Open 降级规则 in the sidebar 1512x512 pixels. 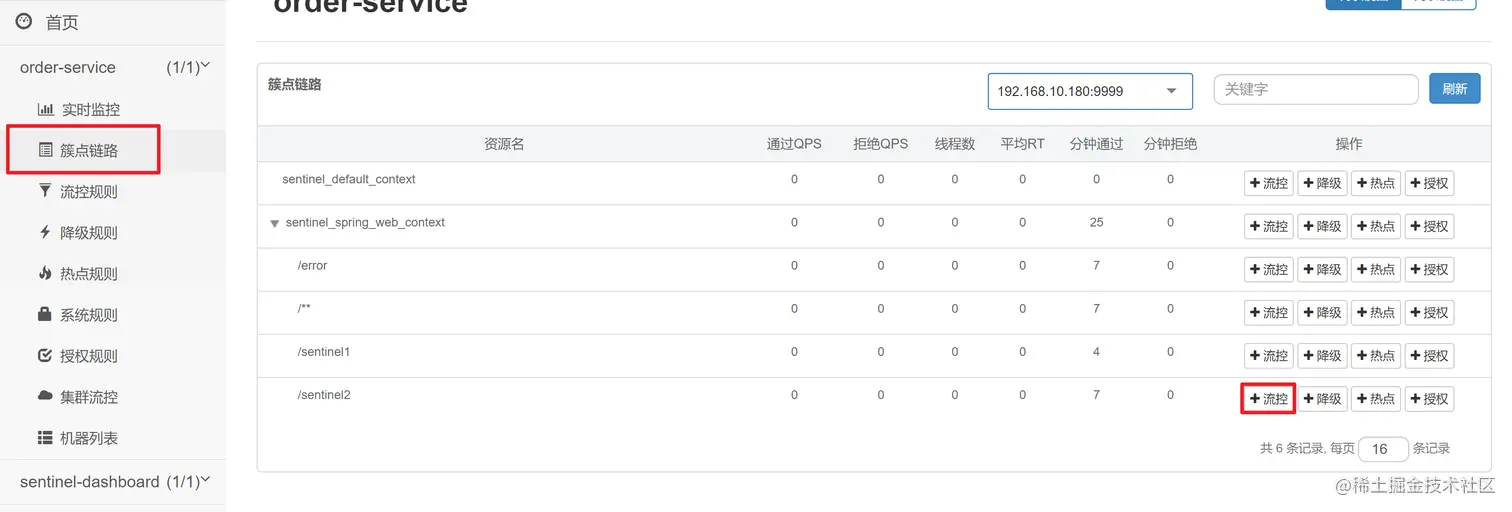tap(89, 232)
